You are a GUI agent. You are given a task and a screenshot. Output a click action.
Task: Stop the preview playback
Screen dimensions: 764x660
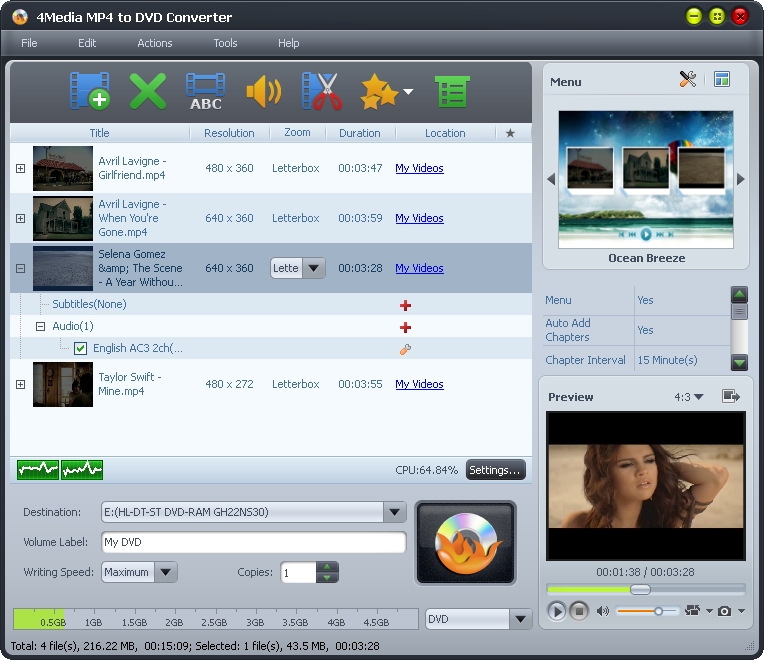pos(579,611)
